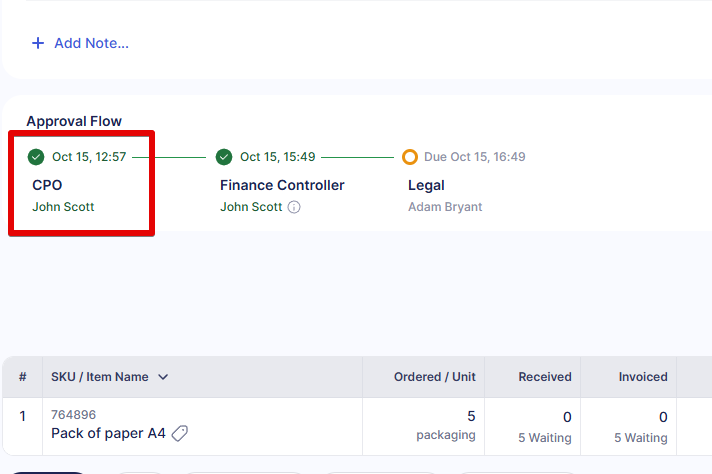Click the Invoiced column header
Image resolution: width=712 pixels, height=474 pixels.
[643, 377]
